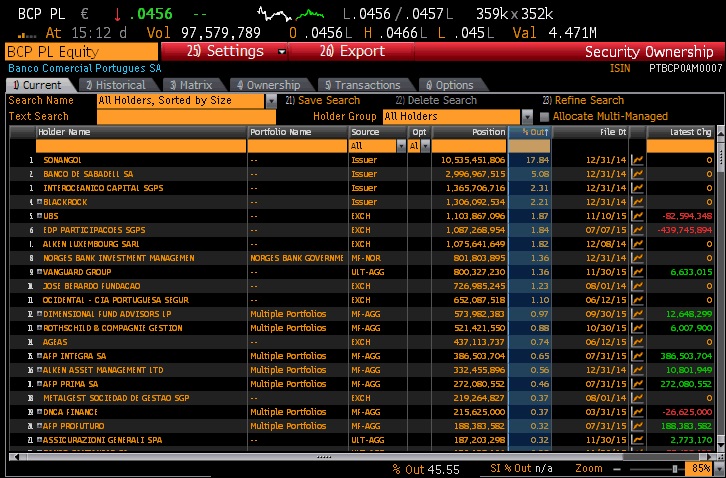Open history chart icon for ALKEN ASSET MANAGEMENT row
726x478 pixels.
(x=638, y=370)
